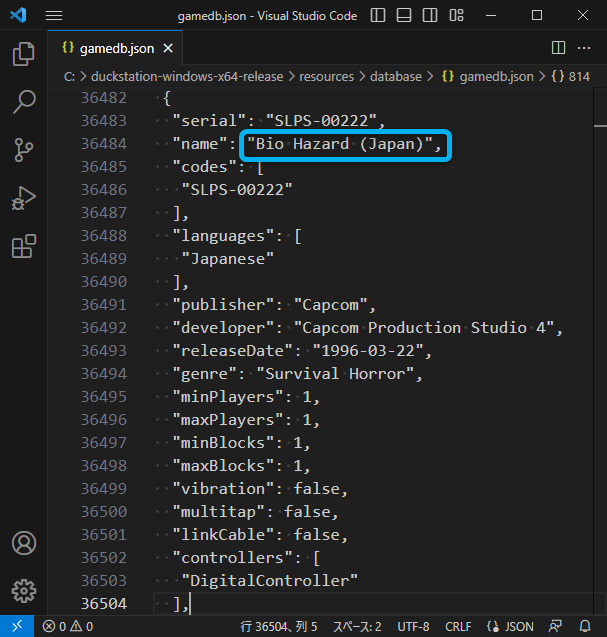Click the "controllers" key
The image size is (607, 637).
pyautogui.click(x=232, y=558)
